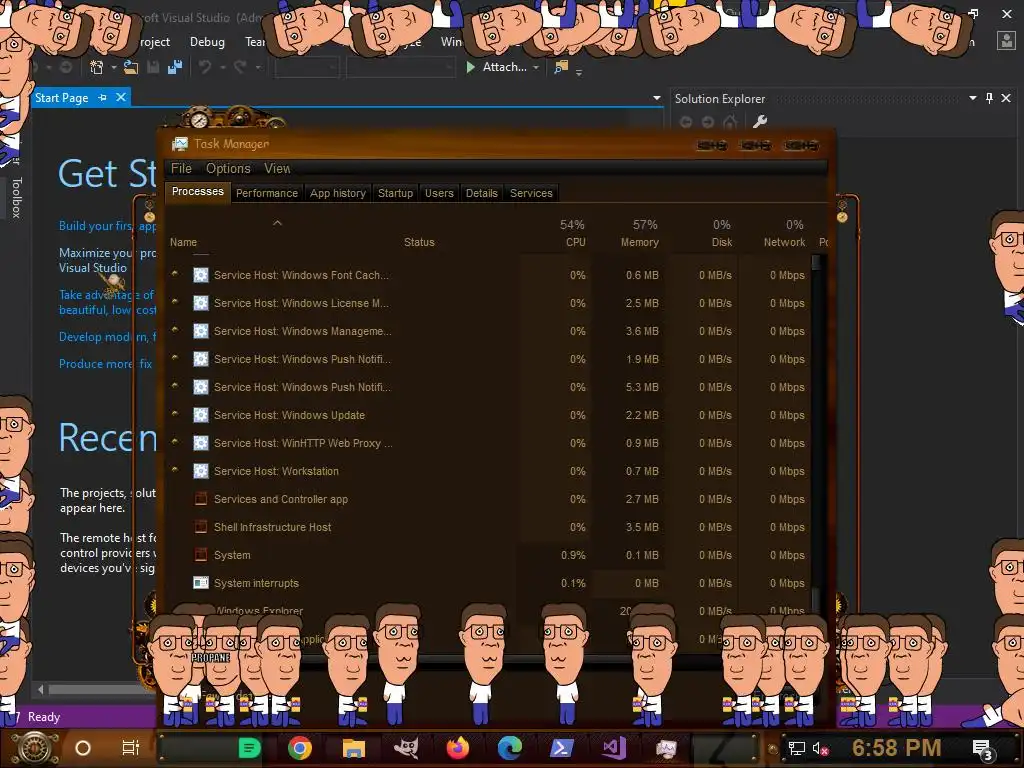1024x768 pixels.
Task: Select the Processes tab
Action: 197,191
